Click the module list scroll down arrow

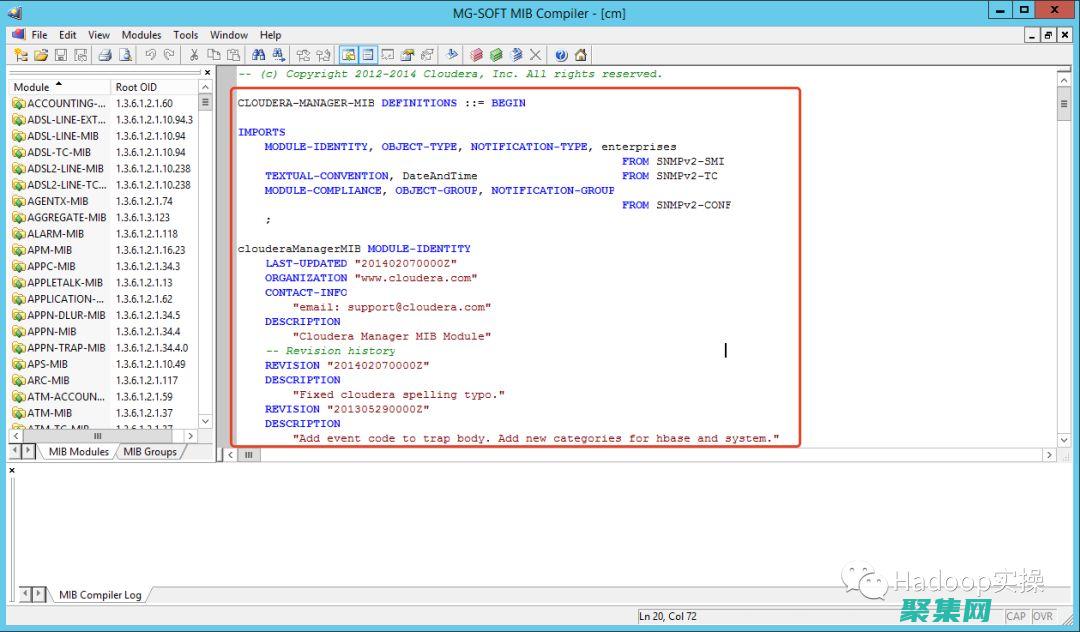[x=206, y=422]
